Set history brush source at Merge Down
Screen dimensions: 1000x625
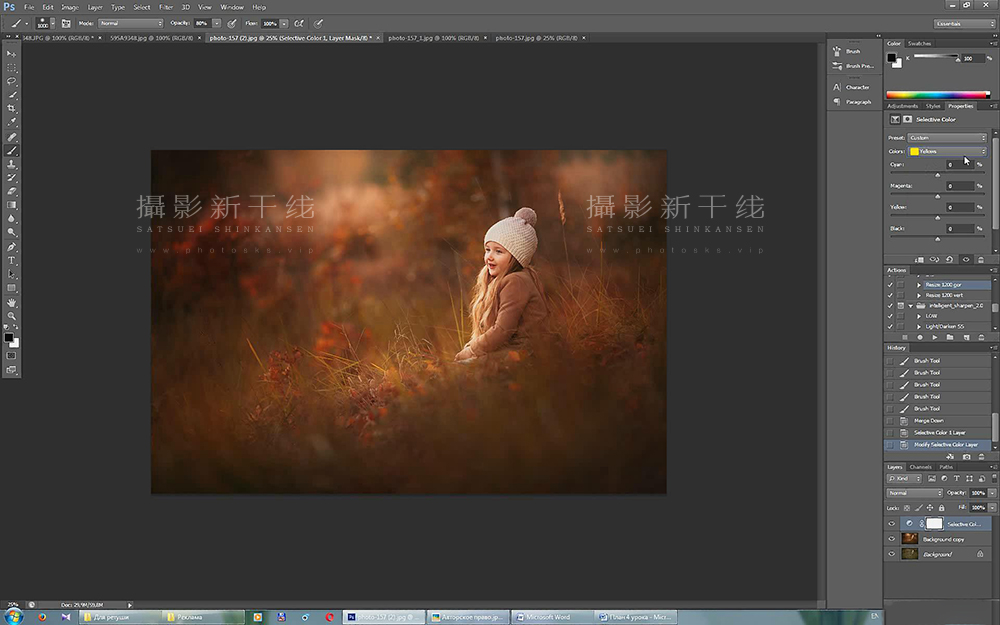(x=890, y=421)
